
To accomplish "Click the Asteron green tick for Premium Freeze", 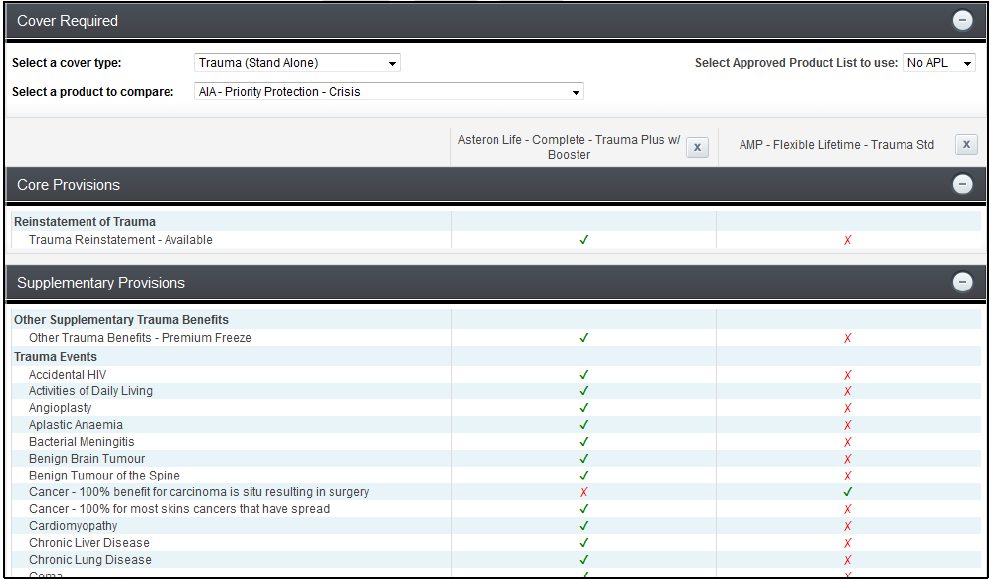I will (x=584, y=338).
